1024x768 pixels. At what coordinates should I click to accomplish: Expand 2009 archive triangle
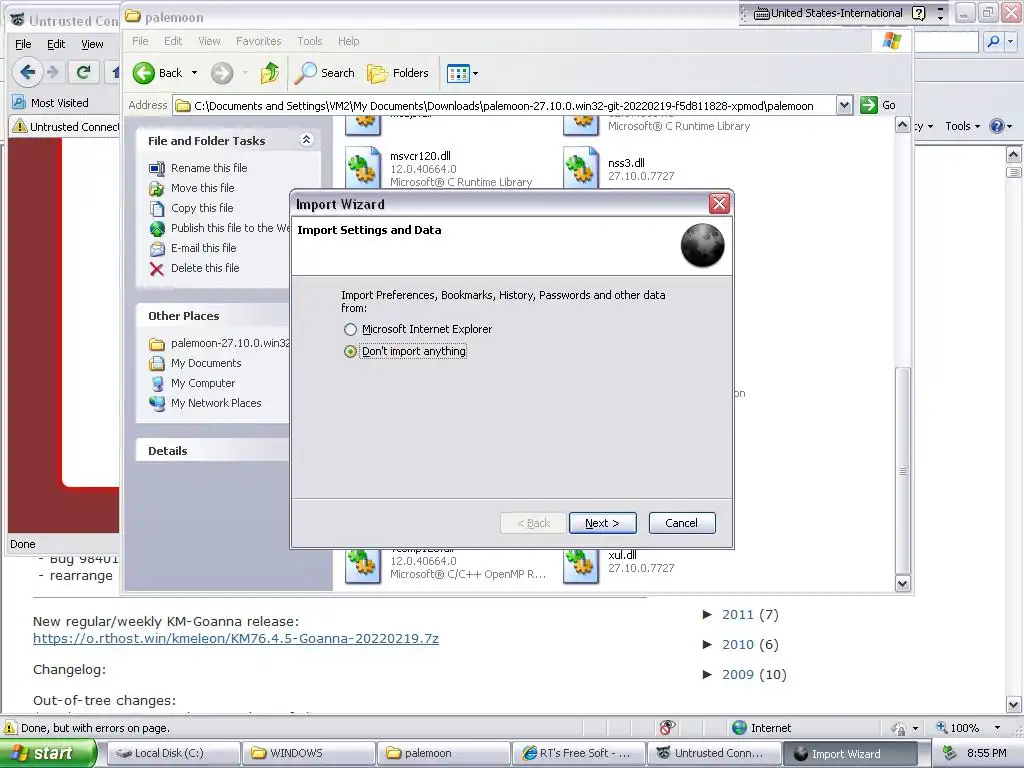pos(707,675)
